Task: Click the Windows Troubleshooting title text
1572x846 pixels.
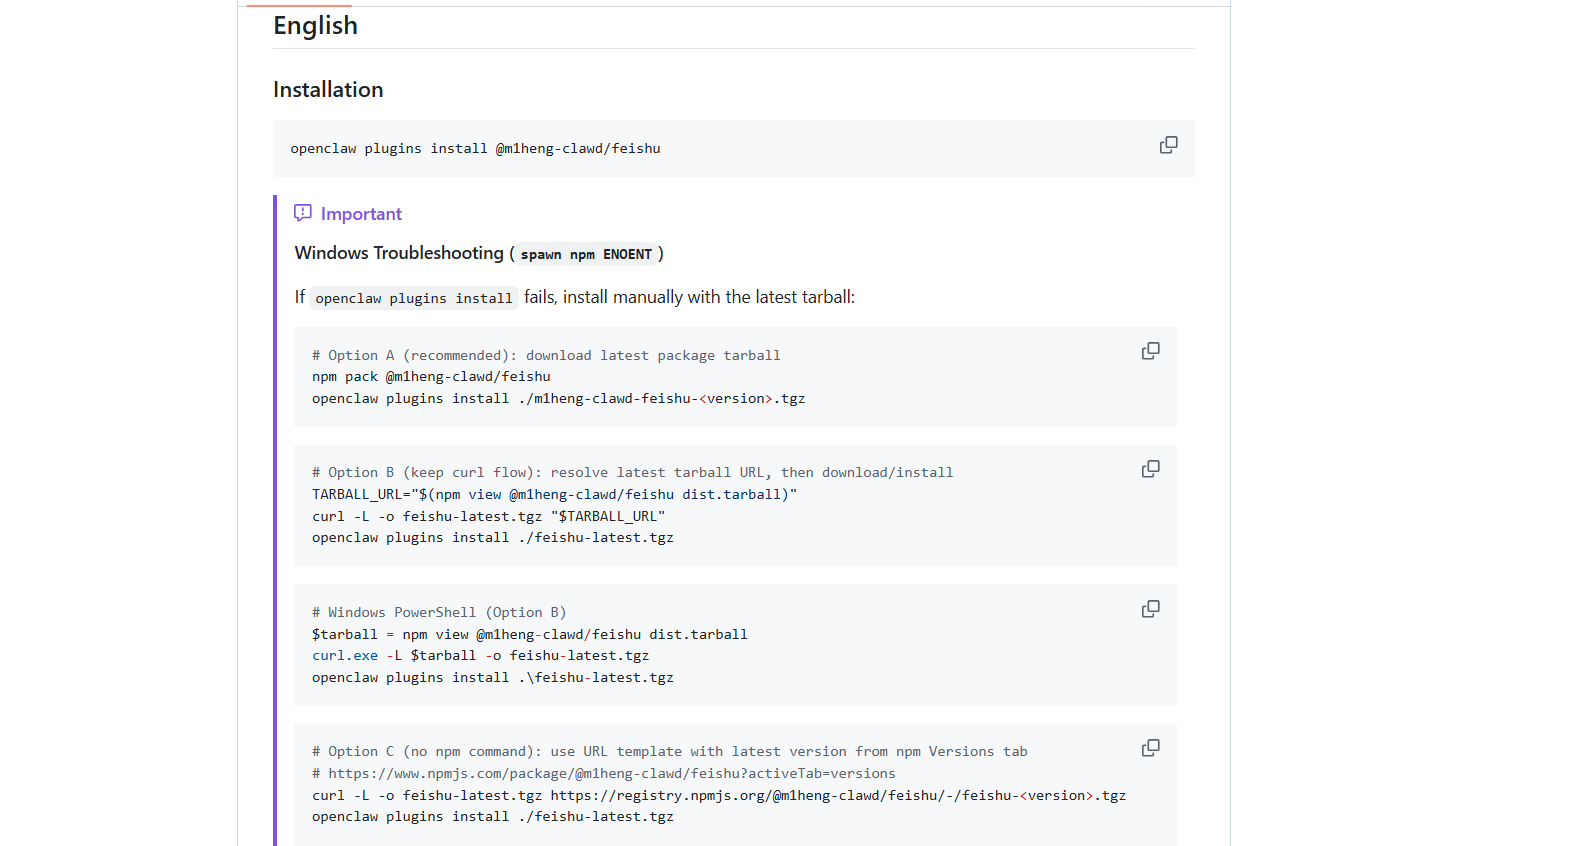Action: coord(399,253)
